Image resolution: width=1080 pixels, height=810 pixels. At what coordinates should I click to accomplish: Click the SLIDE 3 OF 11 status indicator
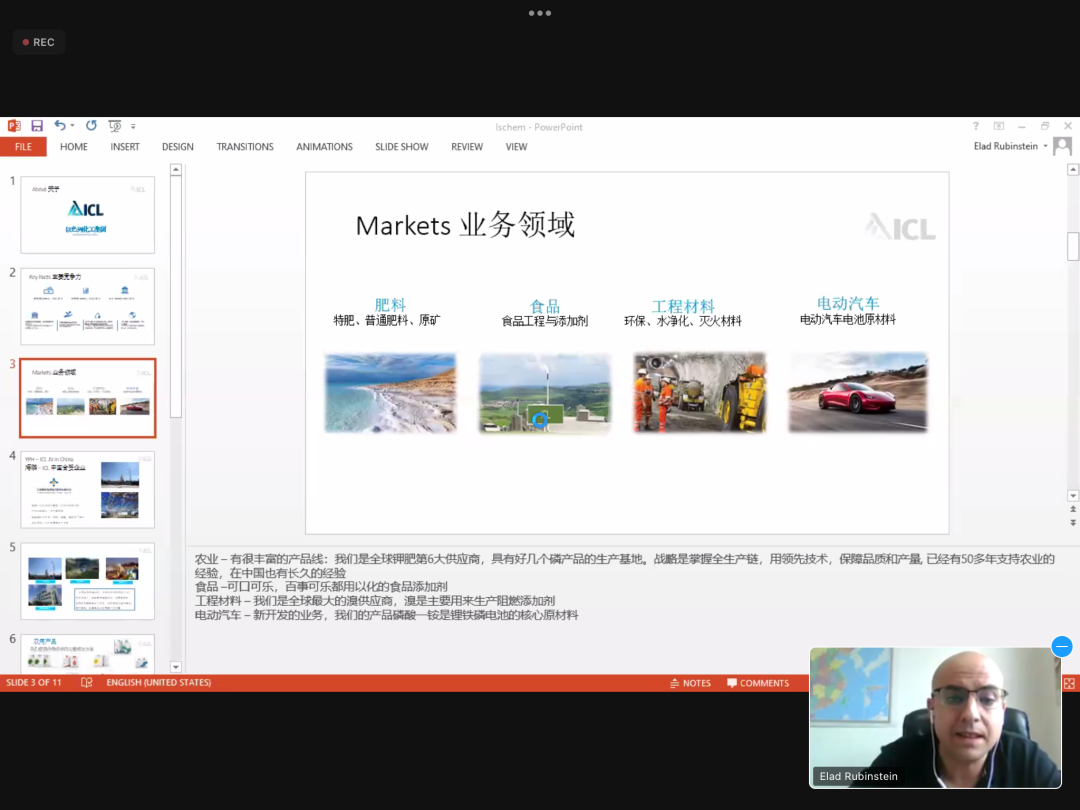point(34,683)
